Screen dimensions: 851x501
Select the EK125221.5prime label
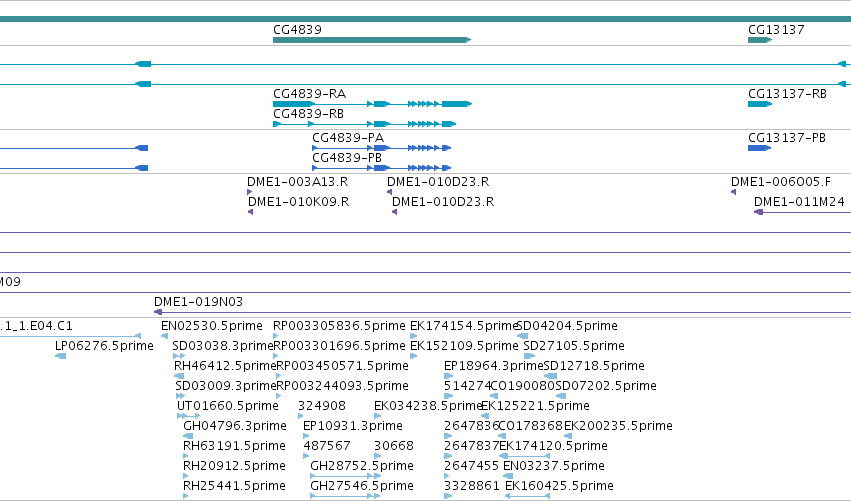tap(536, 406)
